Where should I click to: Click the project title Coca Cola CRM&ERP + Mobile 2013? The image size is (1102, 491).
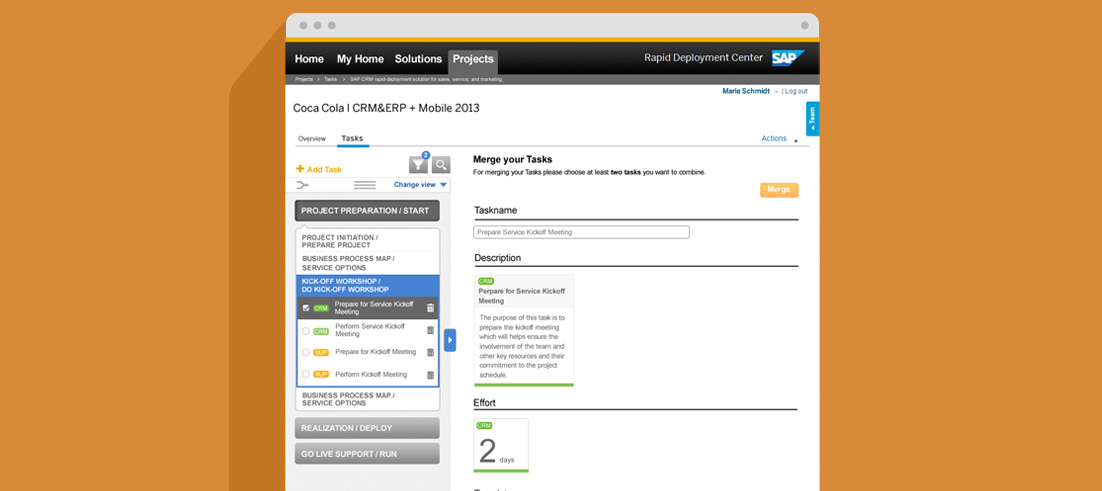click(386, 108)
